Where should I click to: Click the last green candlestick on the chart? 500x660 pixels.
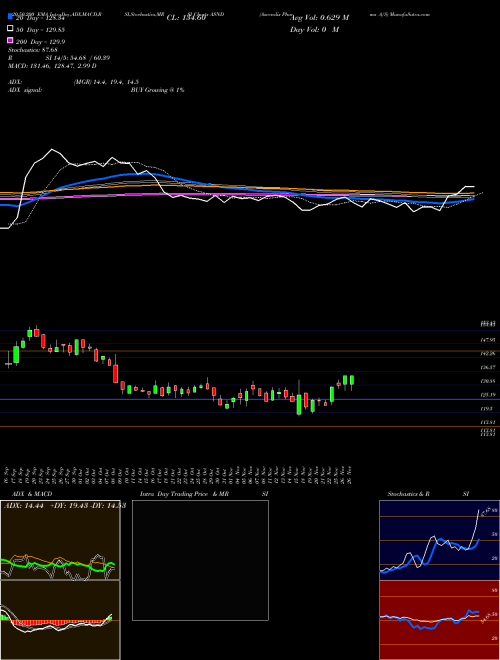click(352, 380)
